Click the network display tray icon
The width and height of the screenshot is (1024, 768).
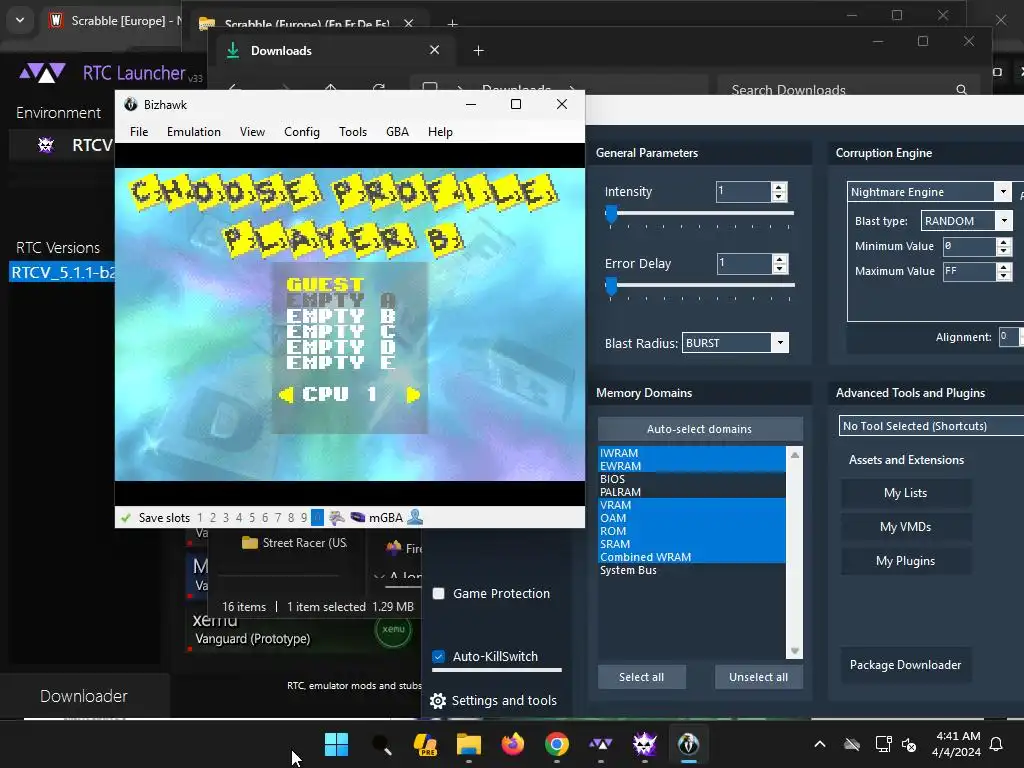[883, 744]
